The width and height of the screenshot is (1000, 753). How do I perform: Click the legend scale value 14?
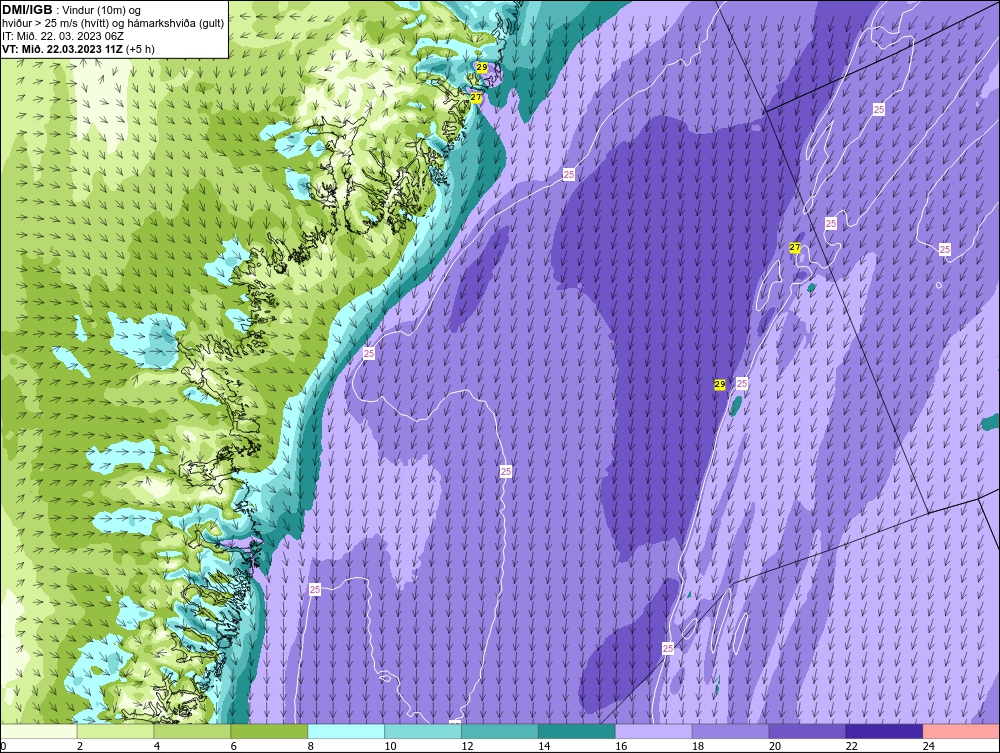click(x=544, y=746)
